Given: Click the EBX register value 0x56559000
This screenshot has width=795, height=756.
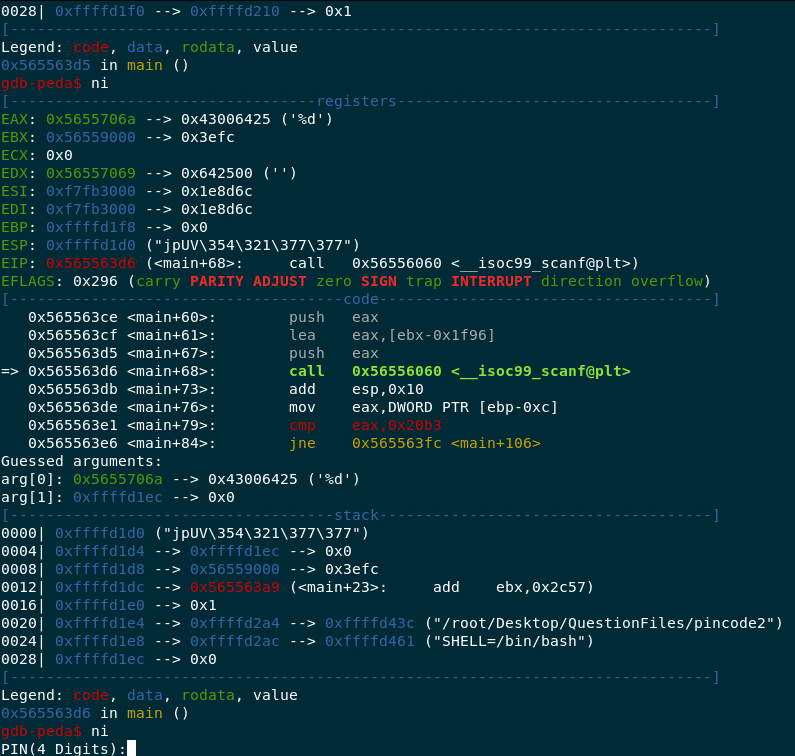Looking at the screenshot, I should (x=91, y=137).
